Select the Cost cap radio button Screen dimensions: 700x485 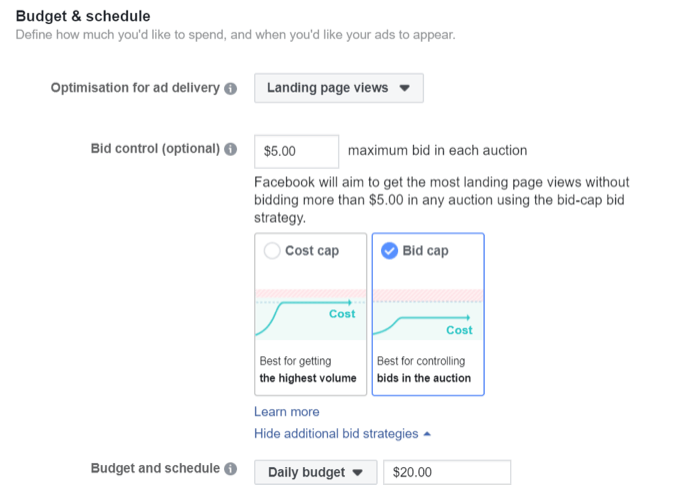click(x=272, y=251)
